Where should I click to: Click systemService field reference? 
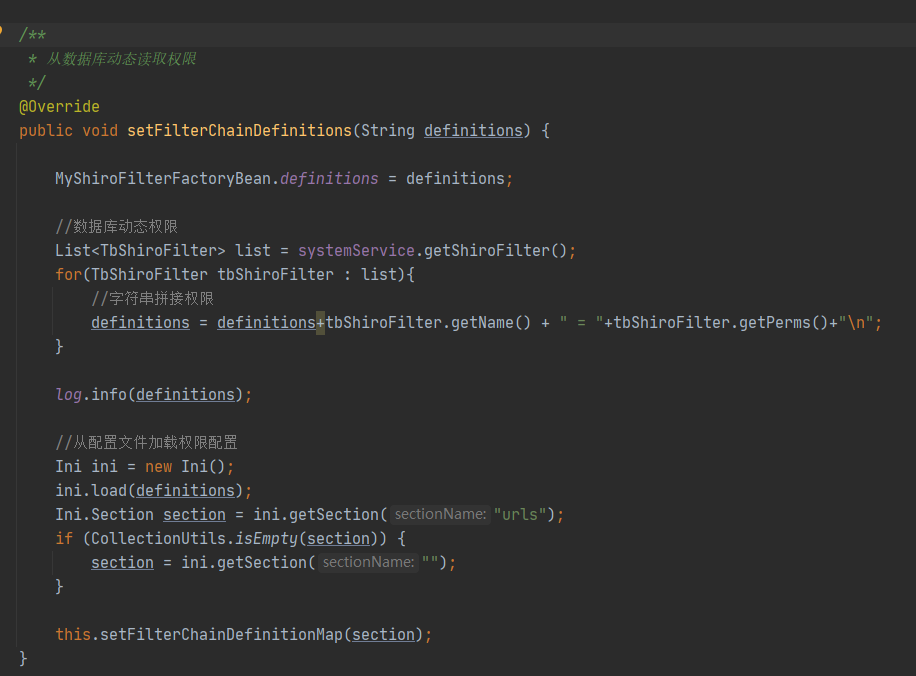tap(356, 251)
